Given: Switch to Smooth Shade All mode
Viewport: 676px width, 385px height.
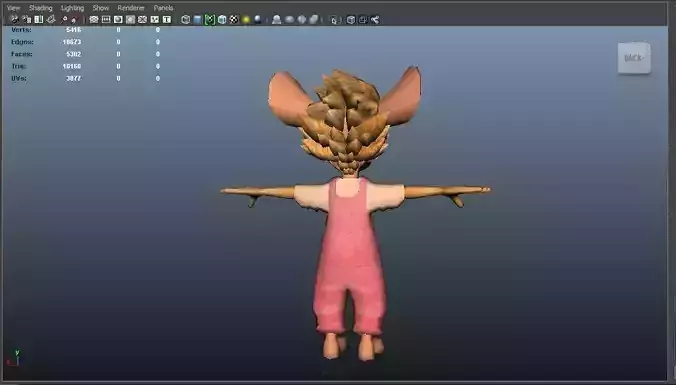Looking at the screenshot, I should [197, 19].
